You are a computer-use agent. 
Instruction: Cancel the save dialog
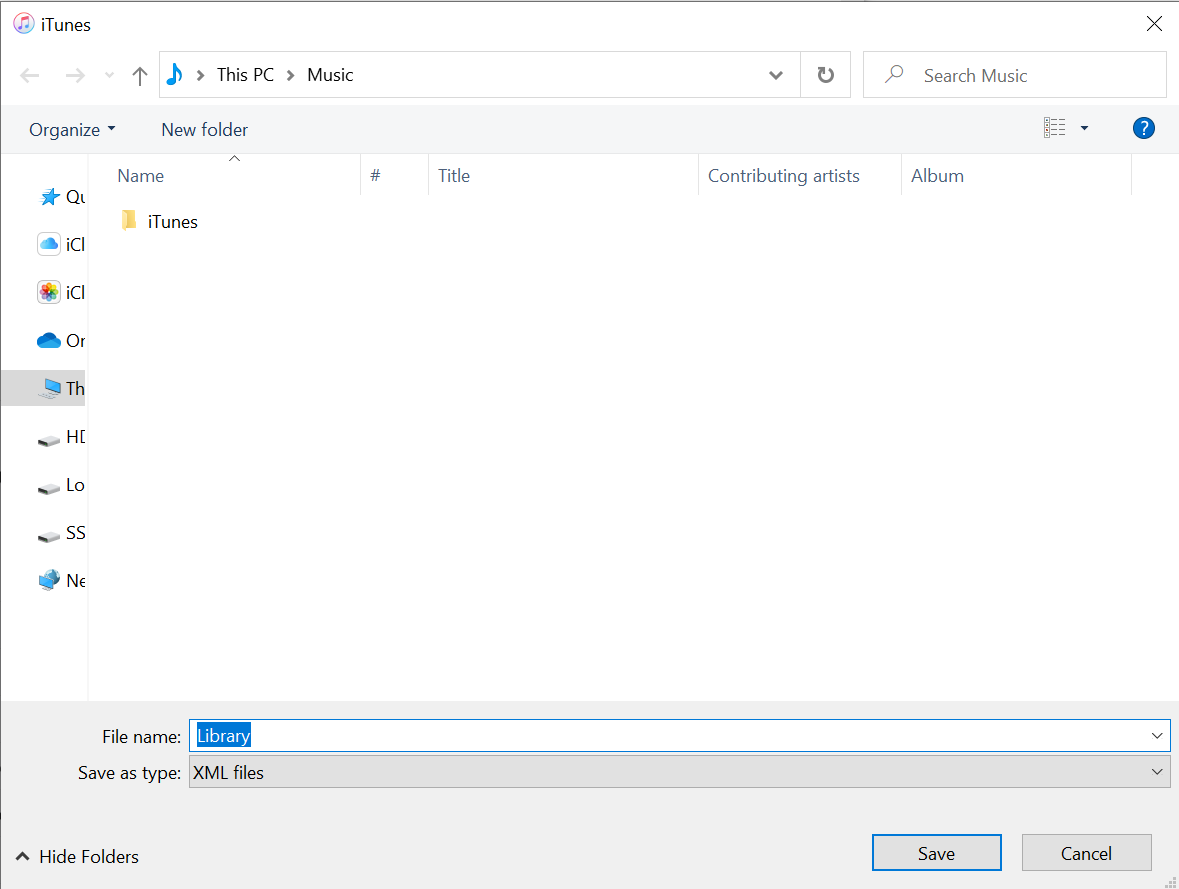tap(1086, 853)
